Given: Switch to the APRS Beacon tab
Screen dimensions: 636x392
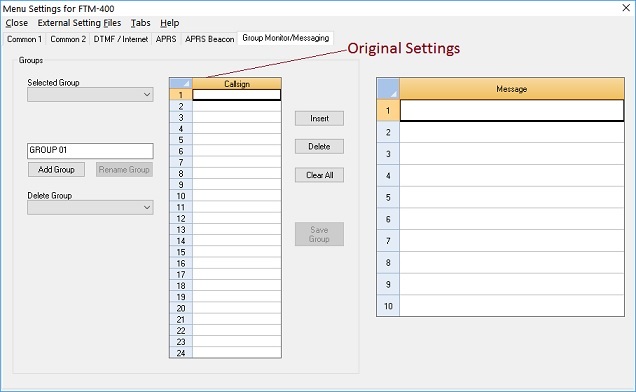Looking at the screenshot, I should click(x=209, y=39).
